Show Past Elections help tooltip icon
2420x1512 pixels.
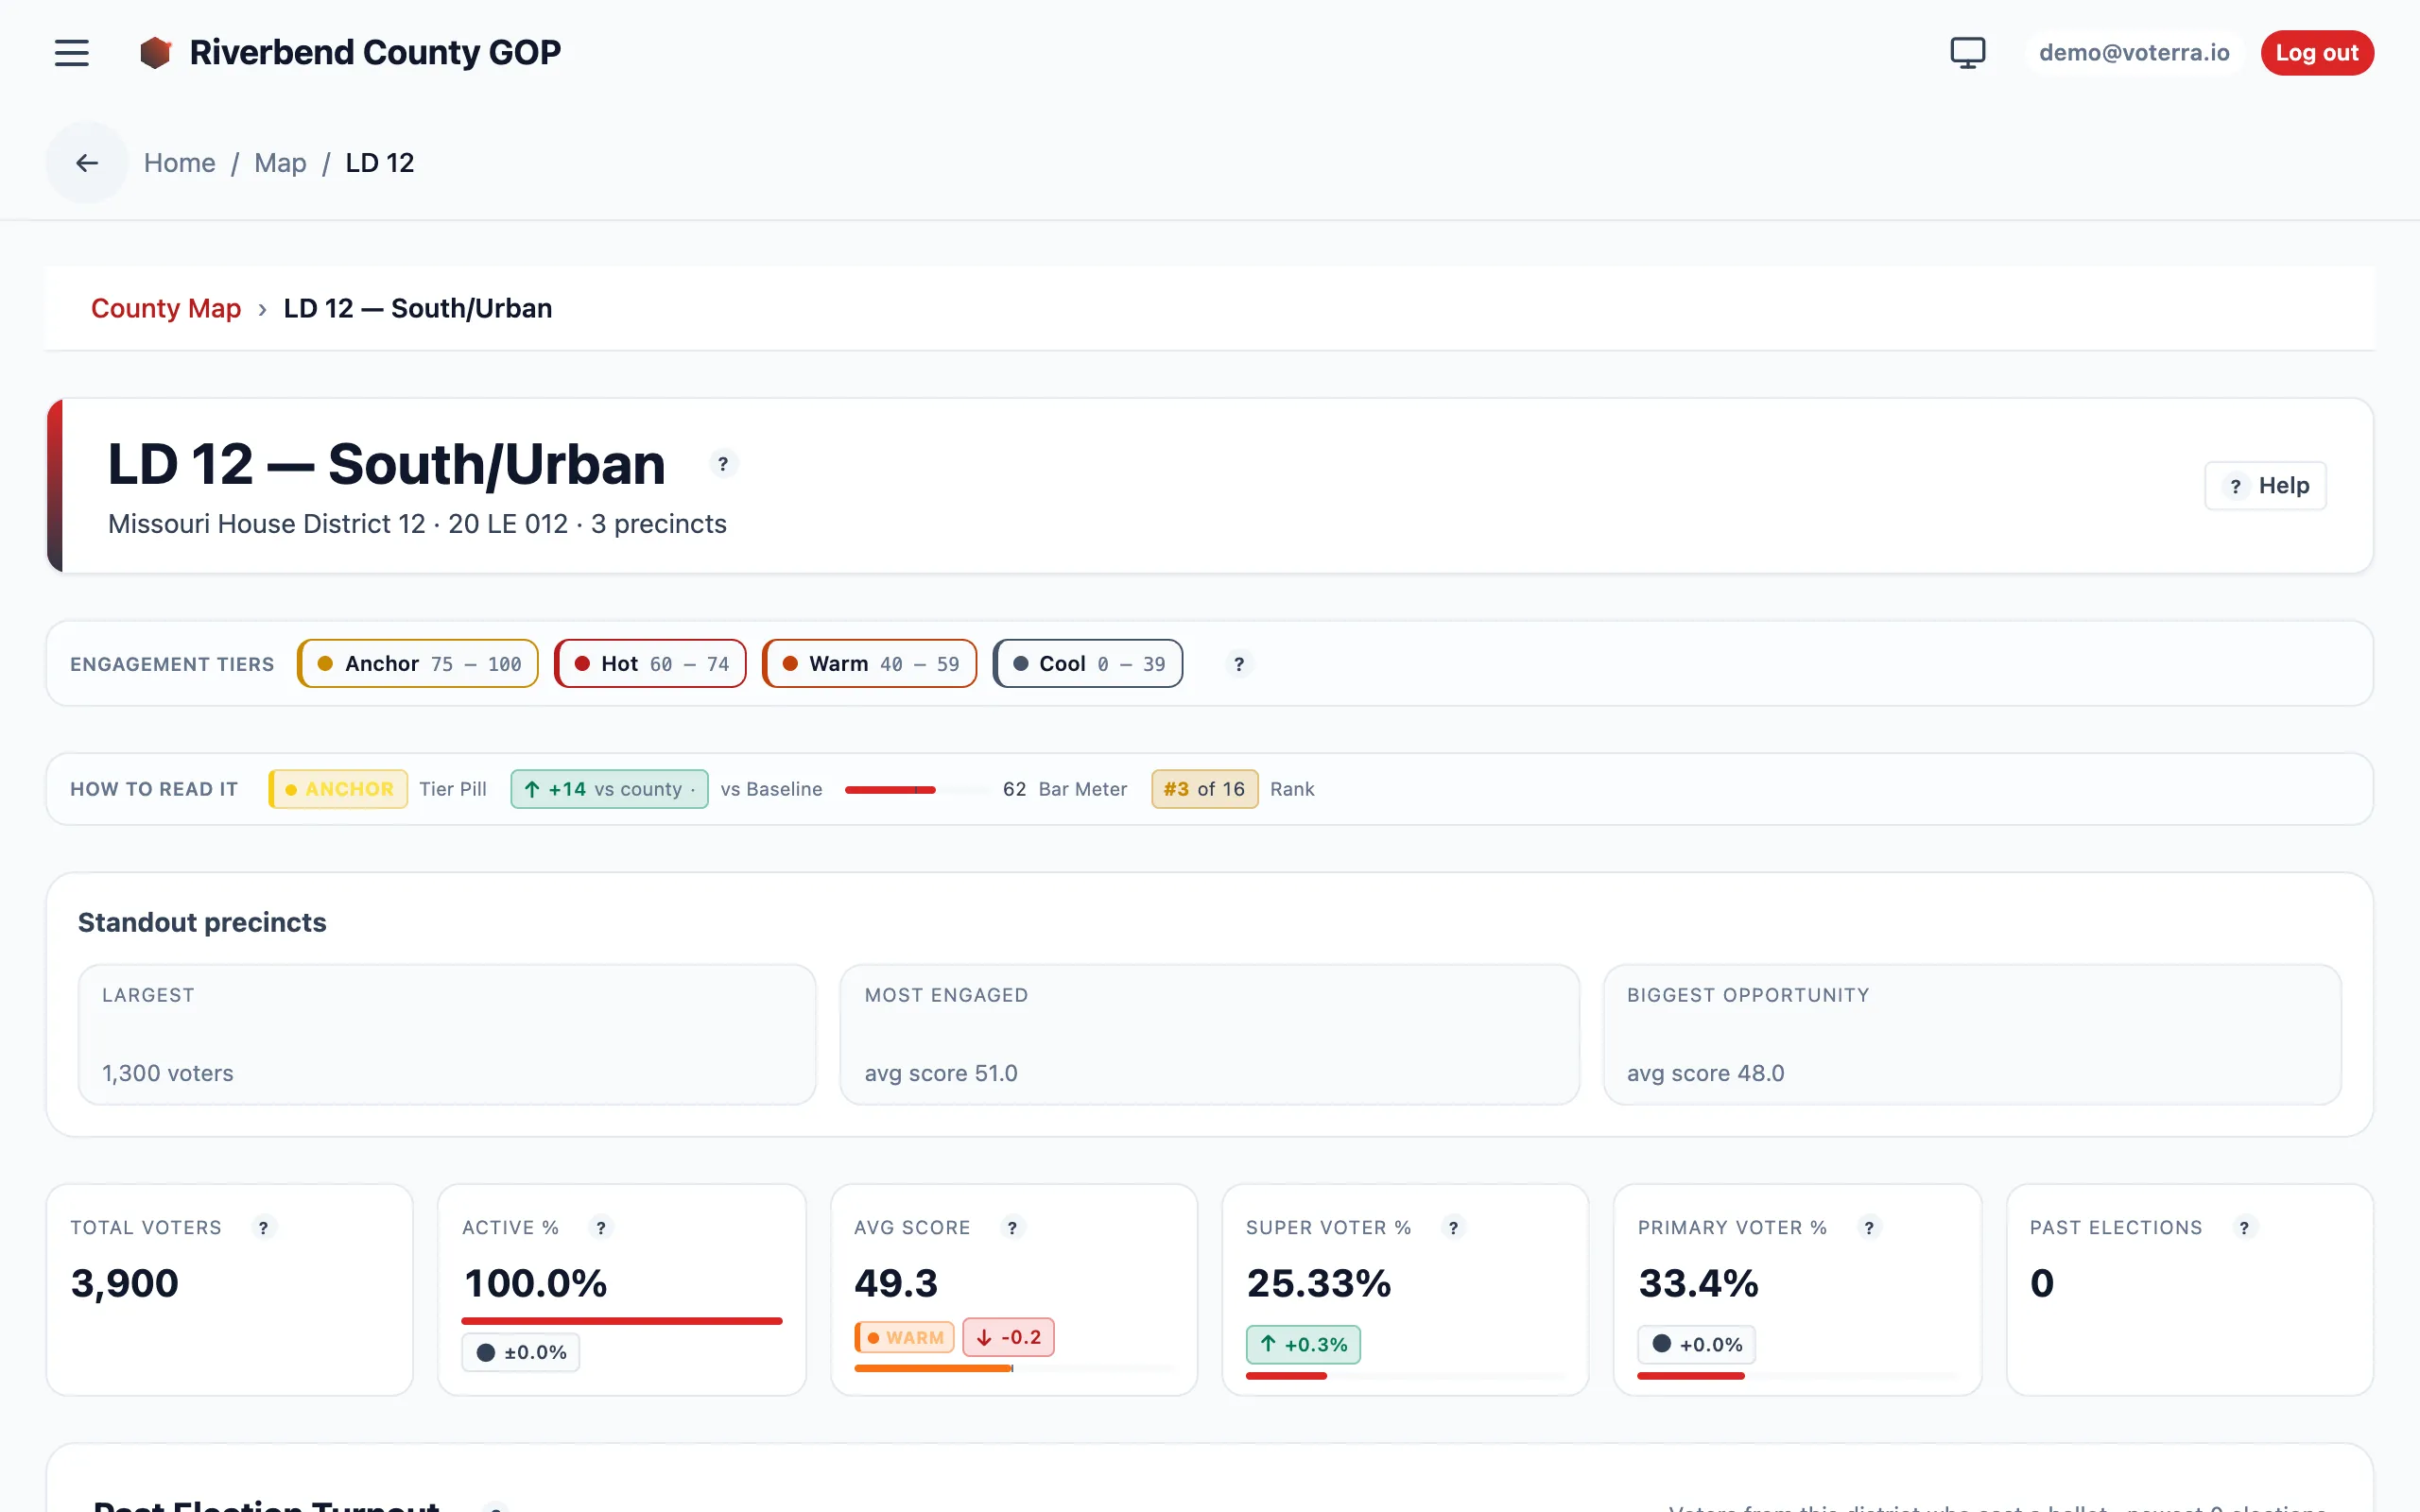coord(2244,1227)
